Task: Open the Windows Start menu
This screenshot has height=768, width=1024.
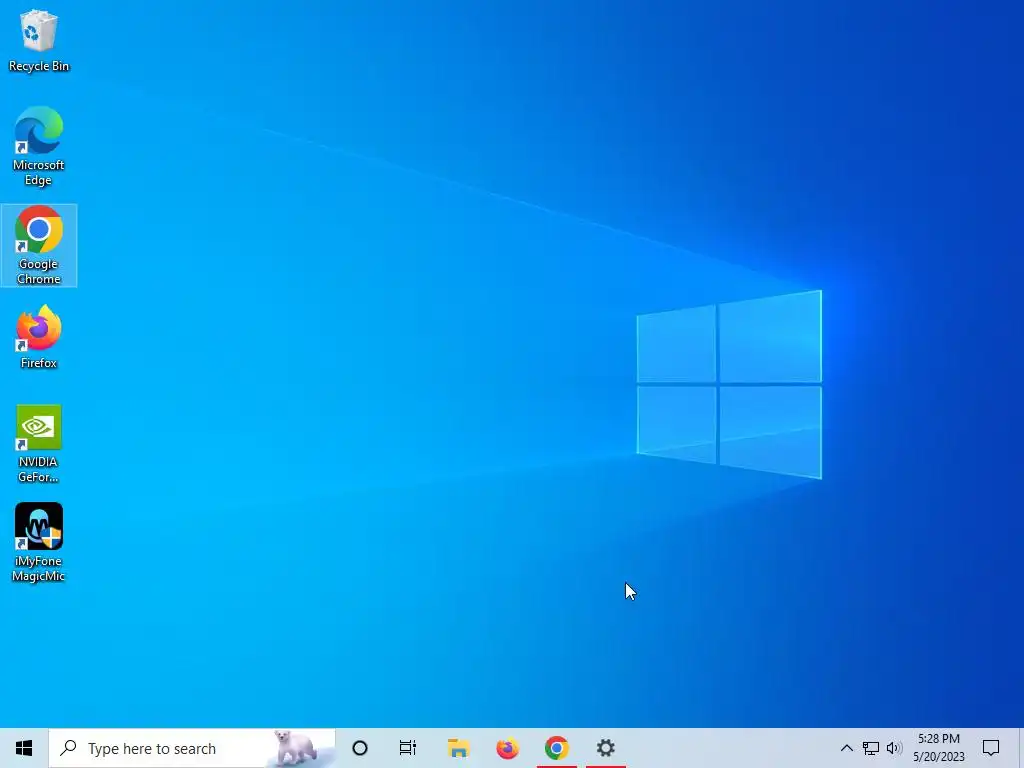Action: 24,748
